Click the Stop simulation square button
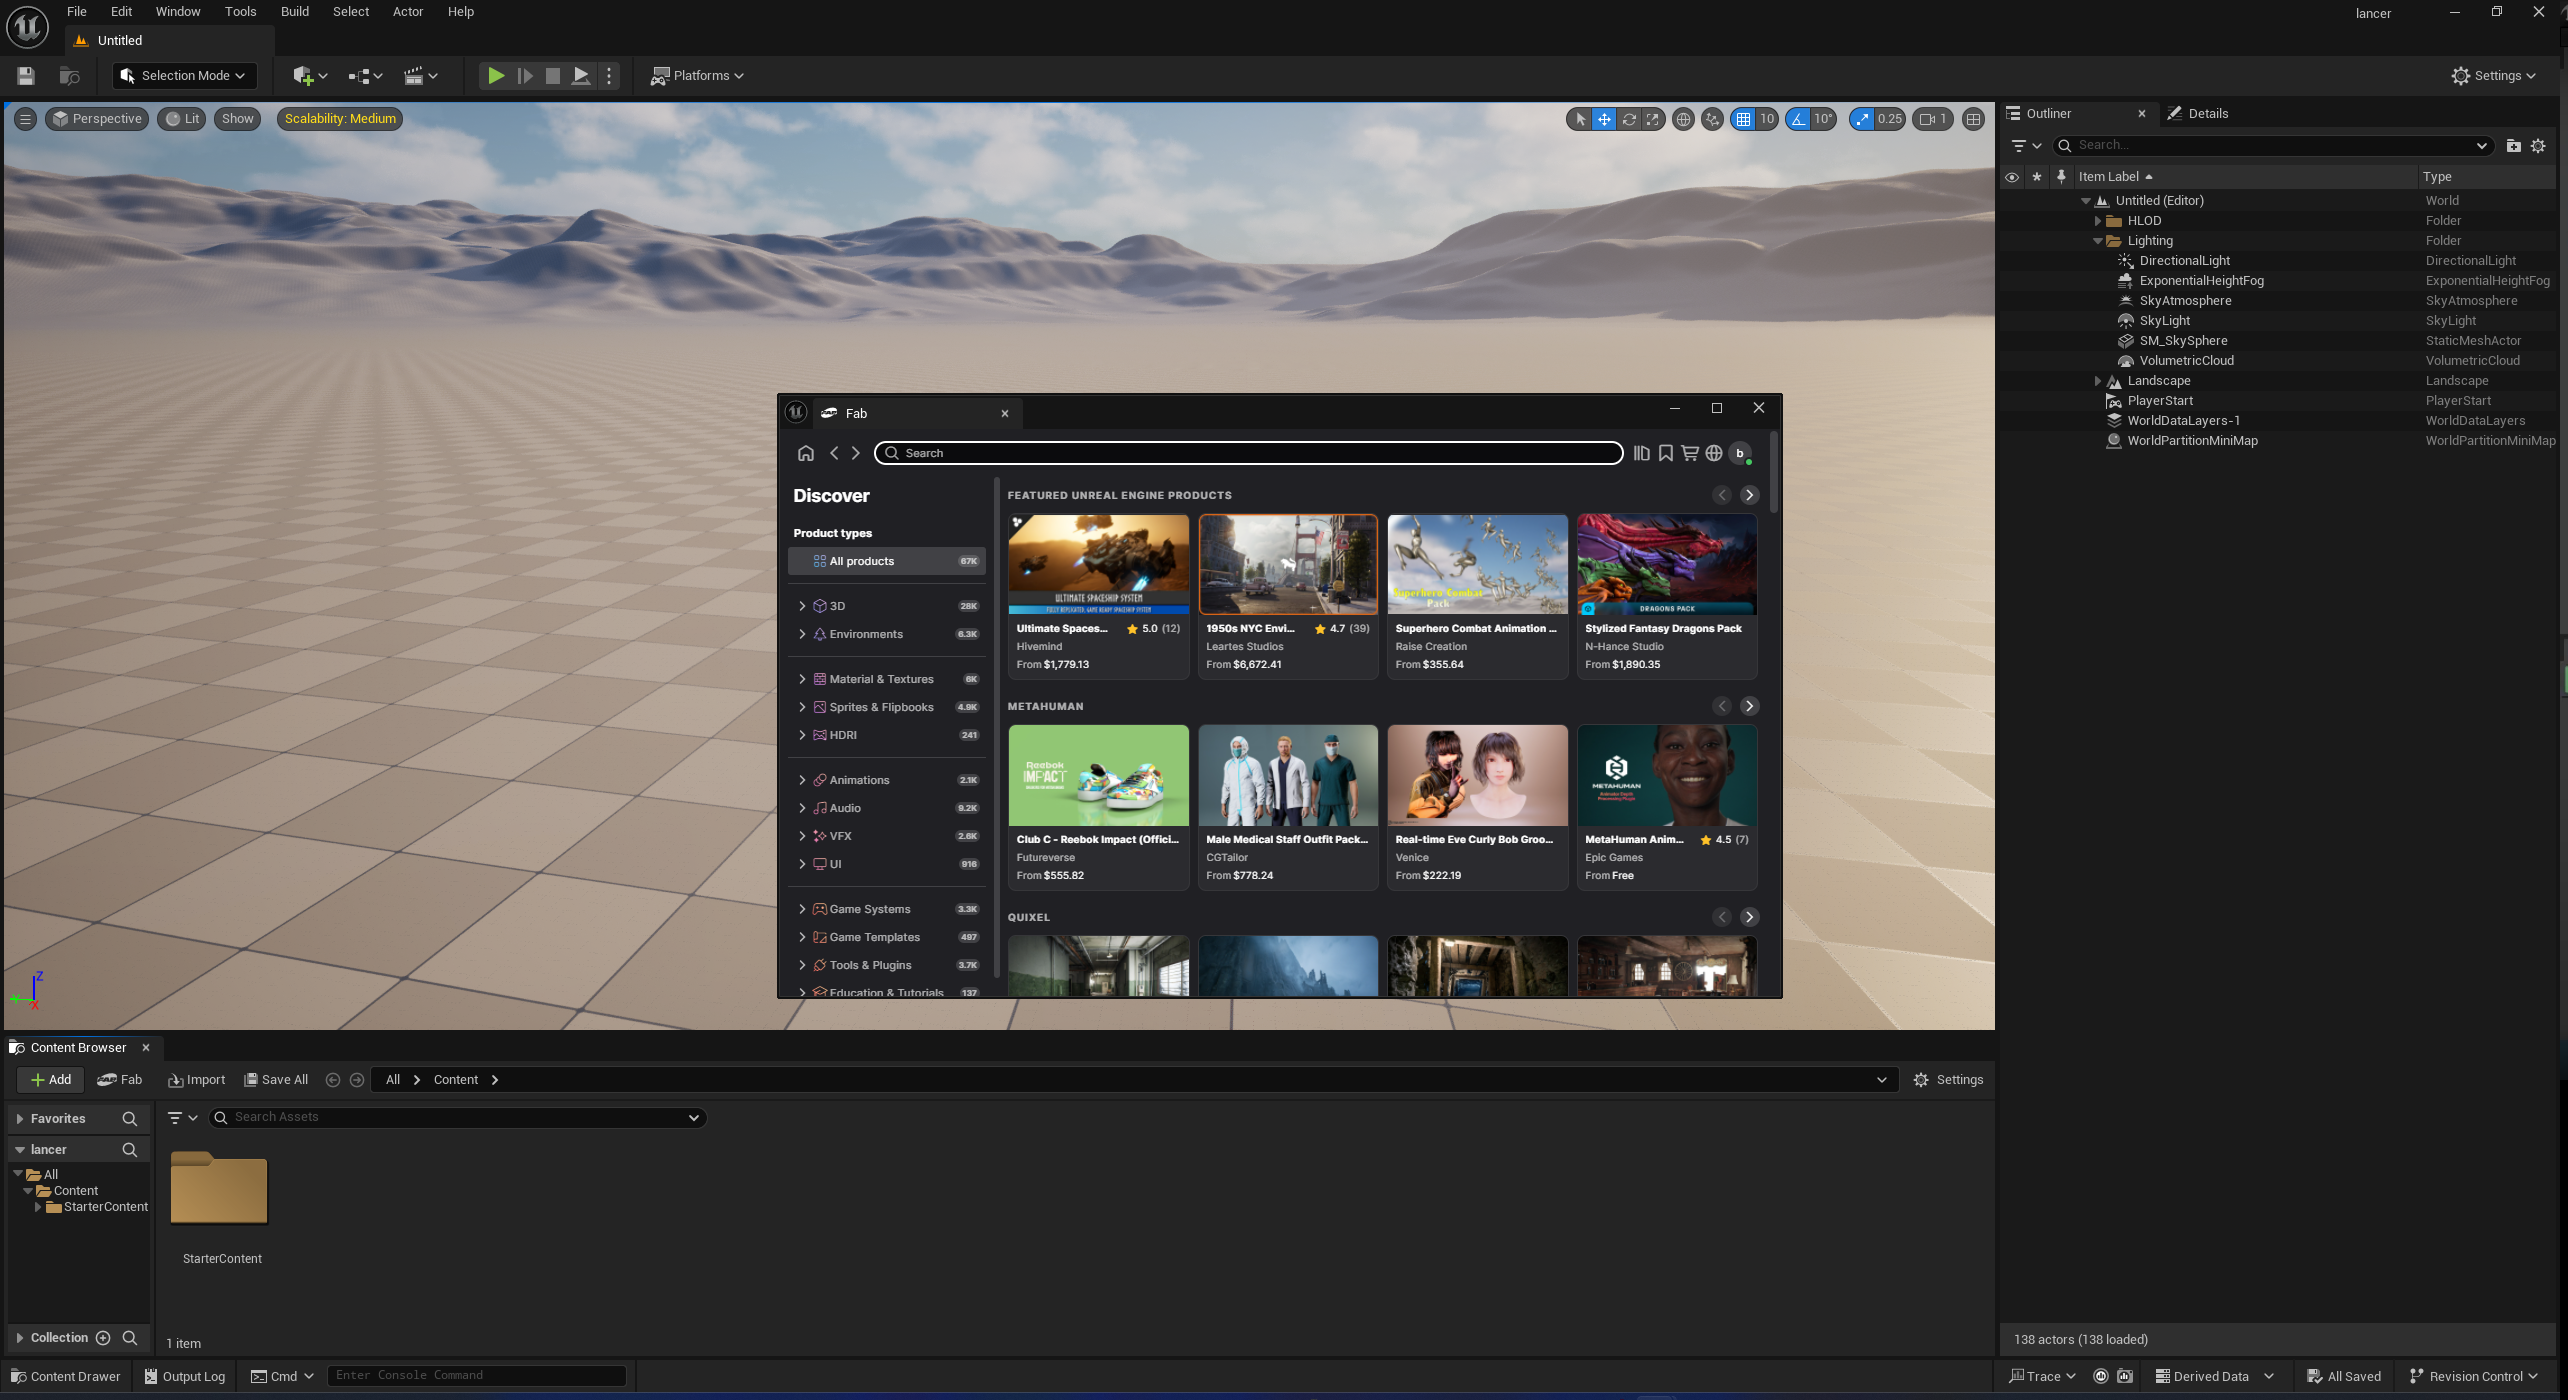The width and height of the screenshot is (2568, 1400). pos(552,76)
